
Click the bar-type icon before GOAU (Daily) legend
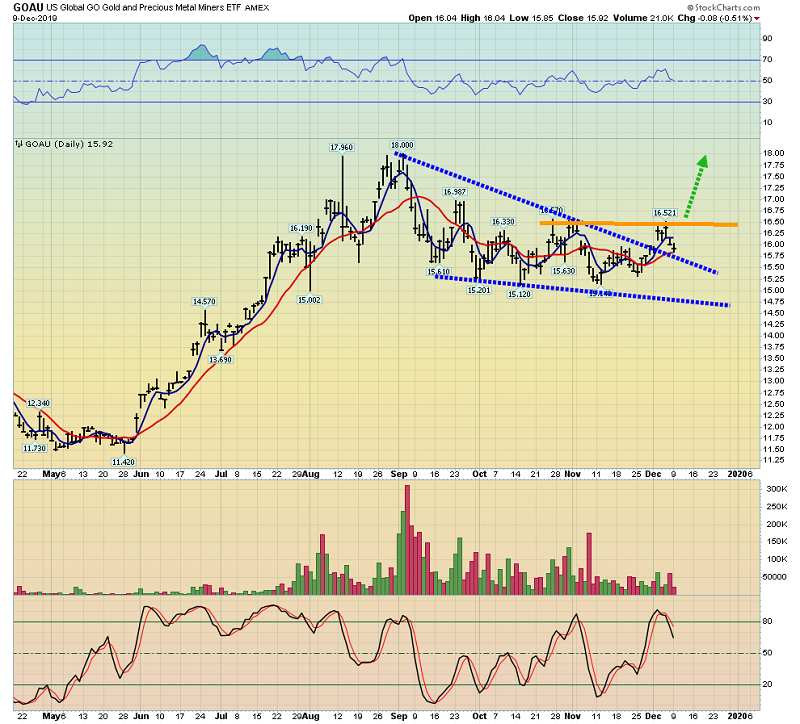19,144
